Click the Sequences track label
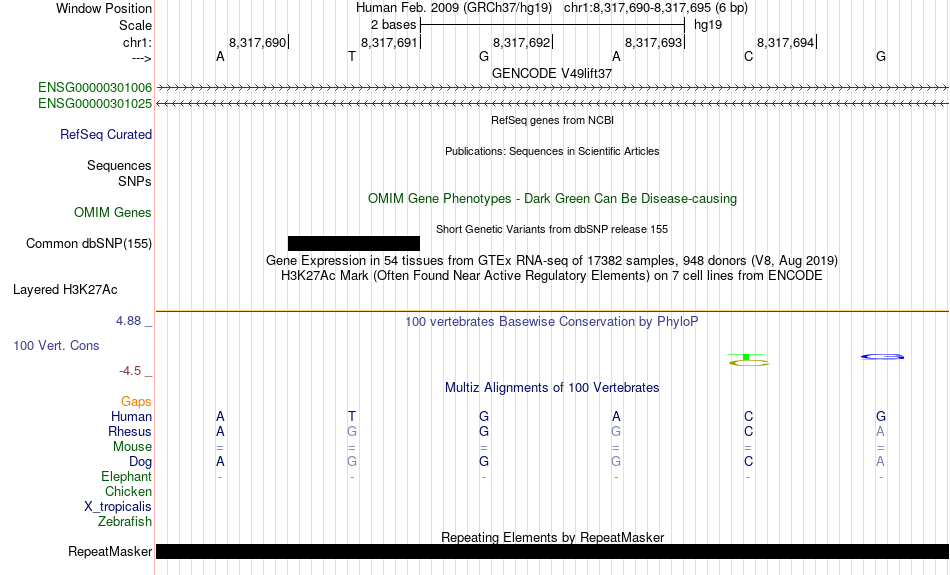The width and height of the screenshot is (950, 575). (119, 165)
